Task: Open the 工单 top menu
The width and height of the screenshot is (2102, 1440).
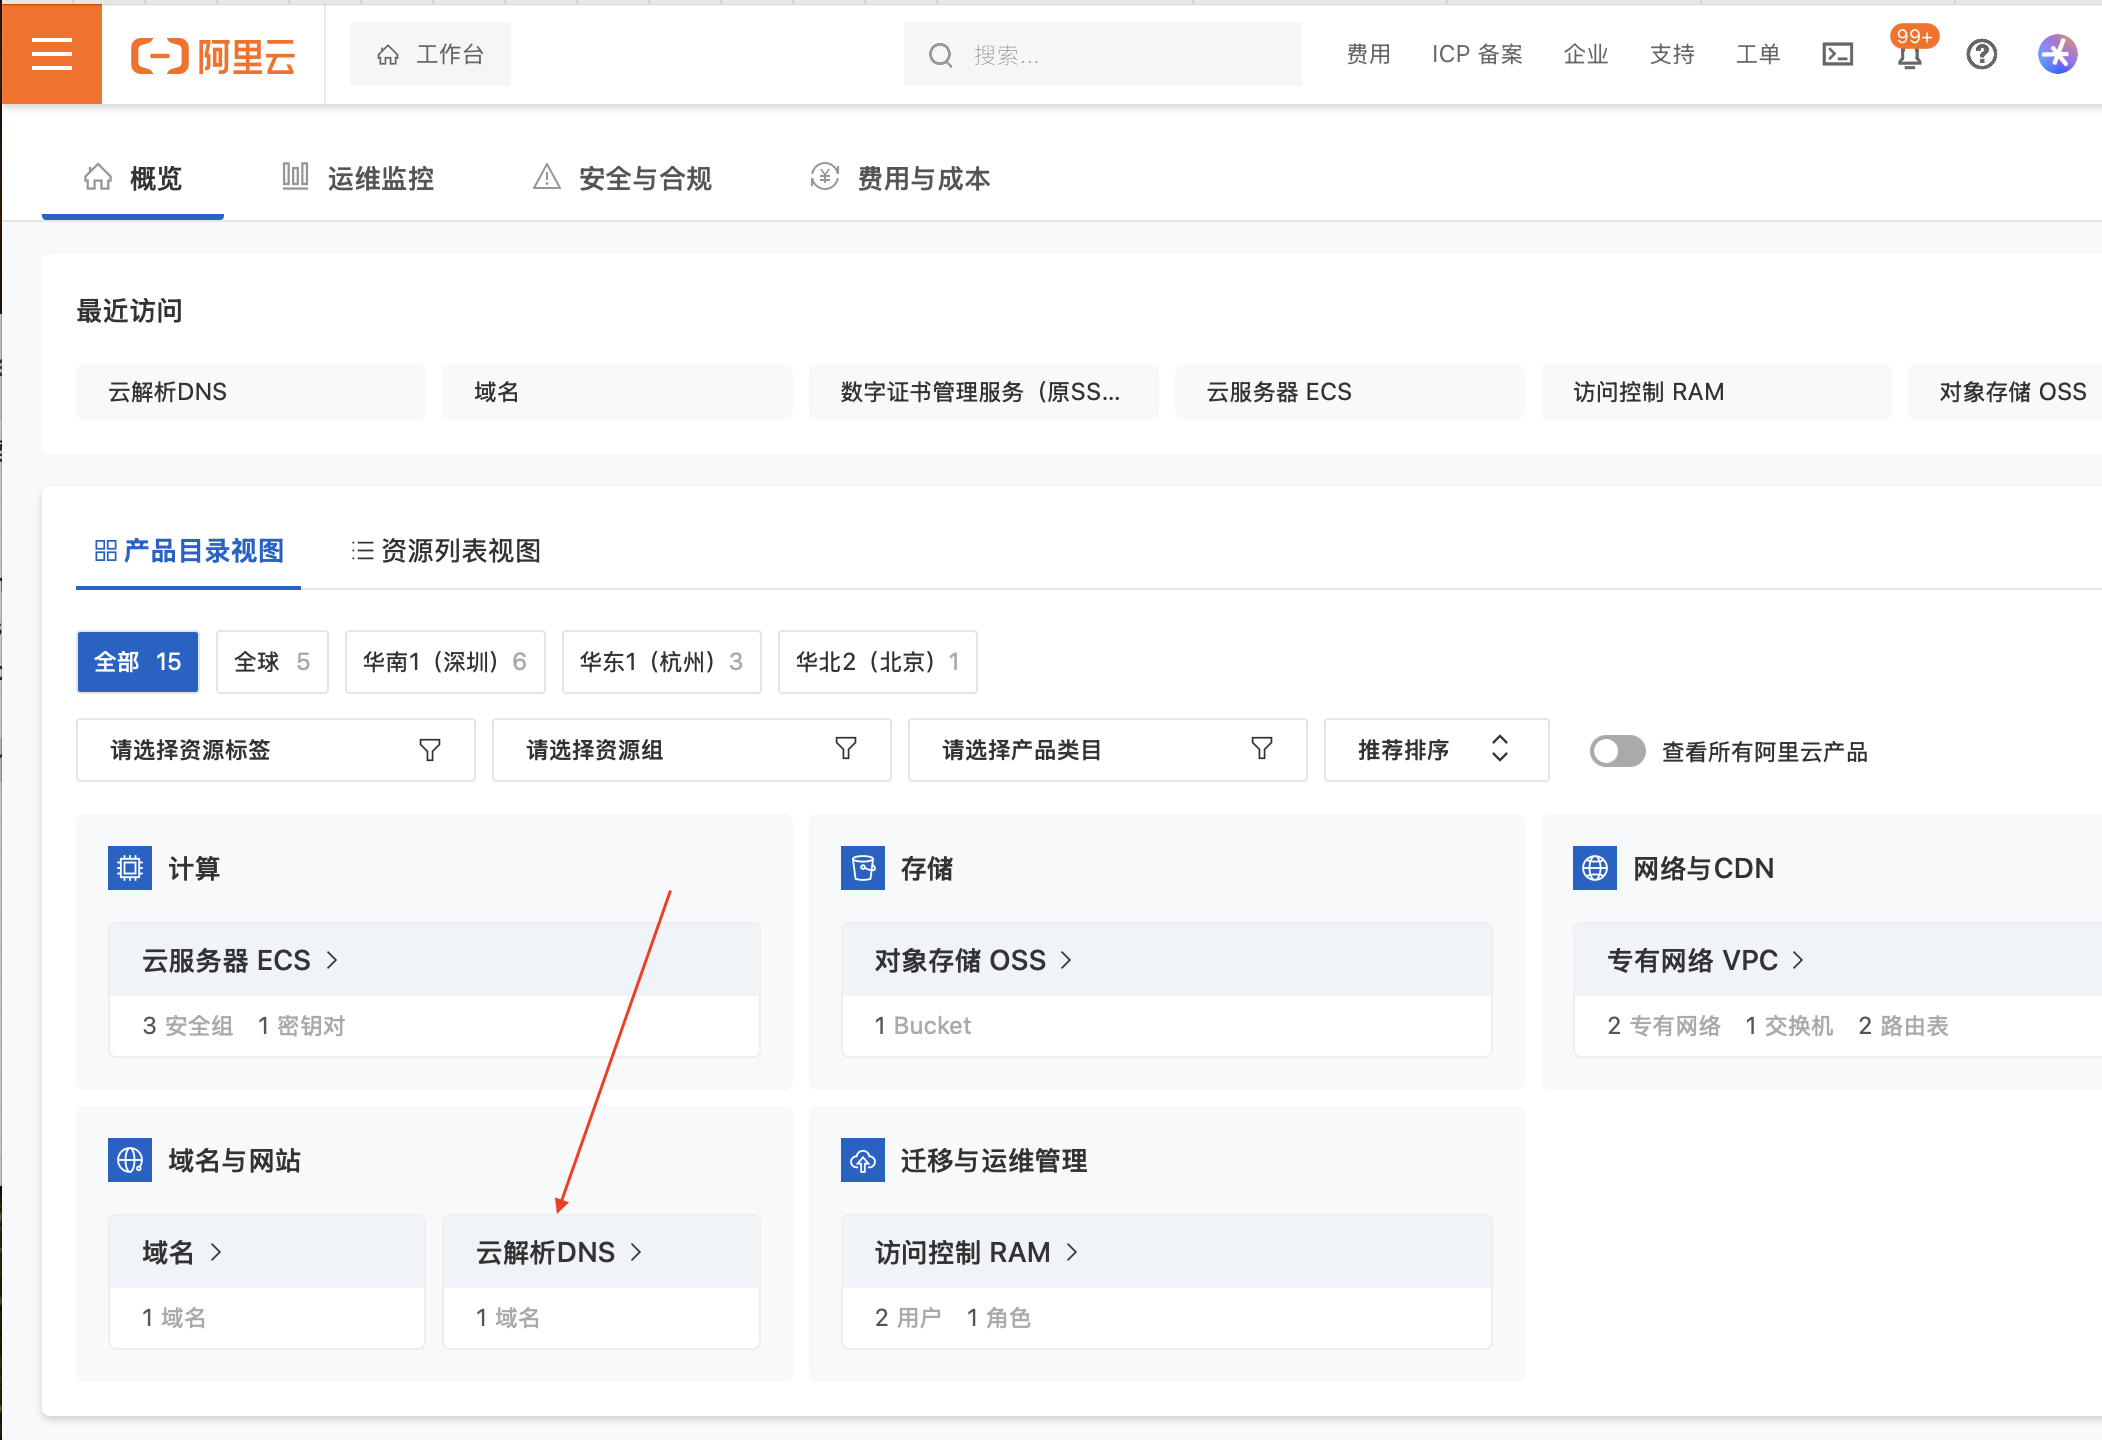Action: (x=1758, y=54)
